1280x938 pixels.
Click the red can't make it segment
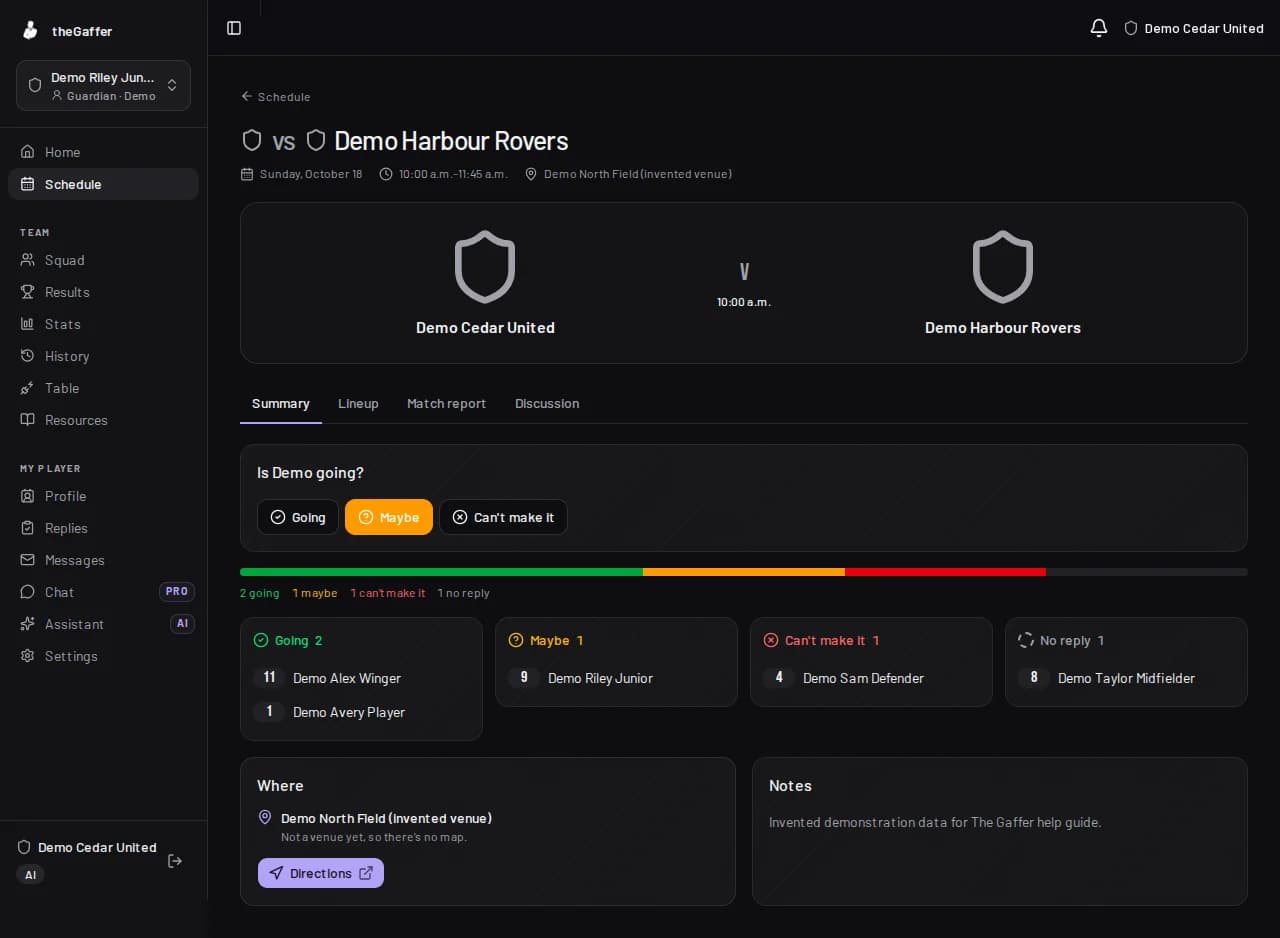[x=945, y=572]
